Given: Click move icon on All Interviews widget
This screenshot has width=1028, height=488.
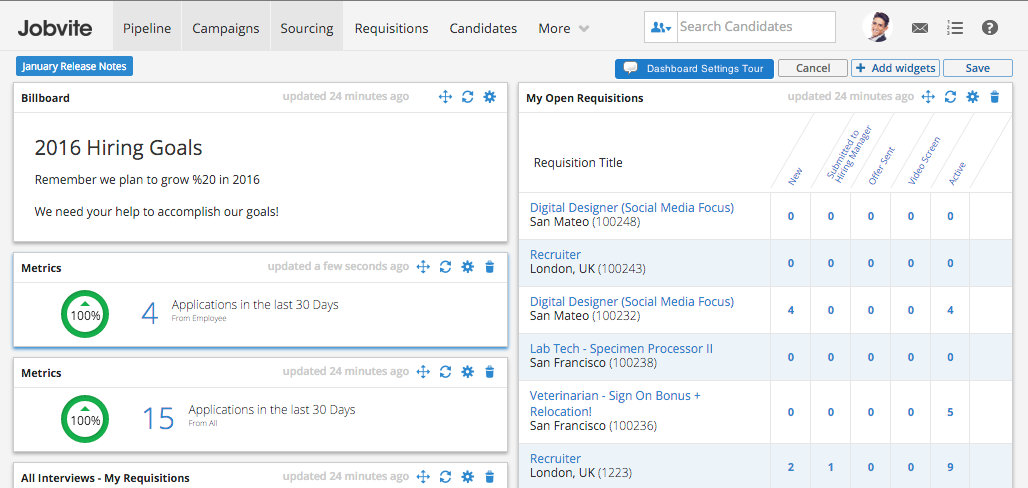Looking at the screenshot, I should tap(423, 477).
